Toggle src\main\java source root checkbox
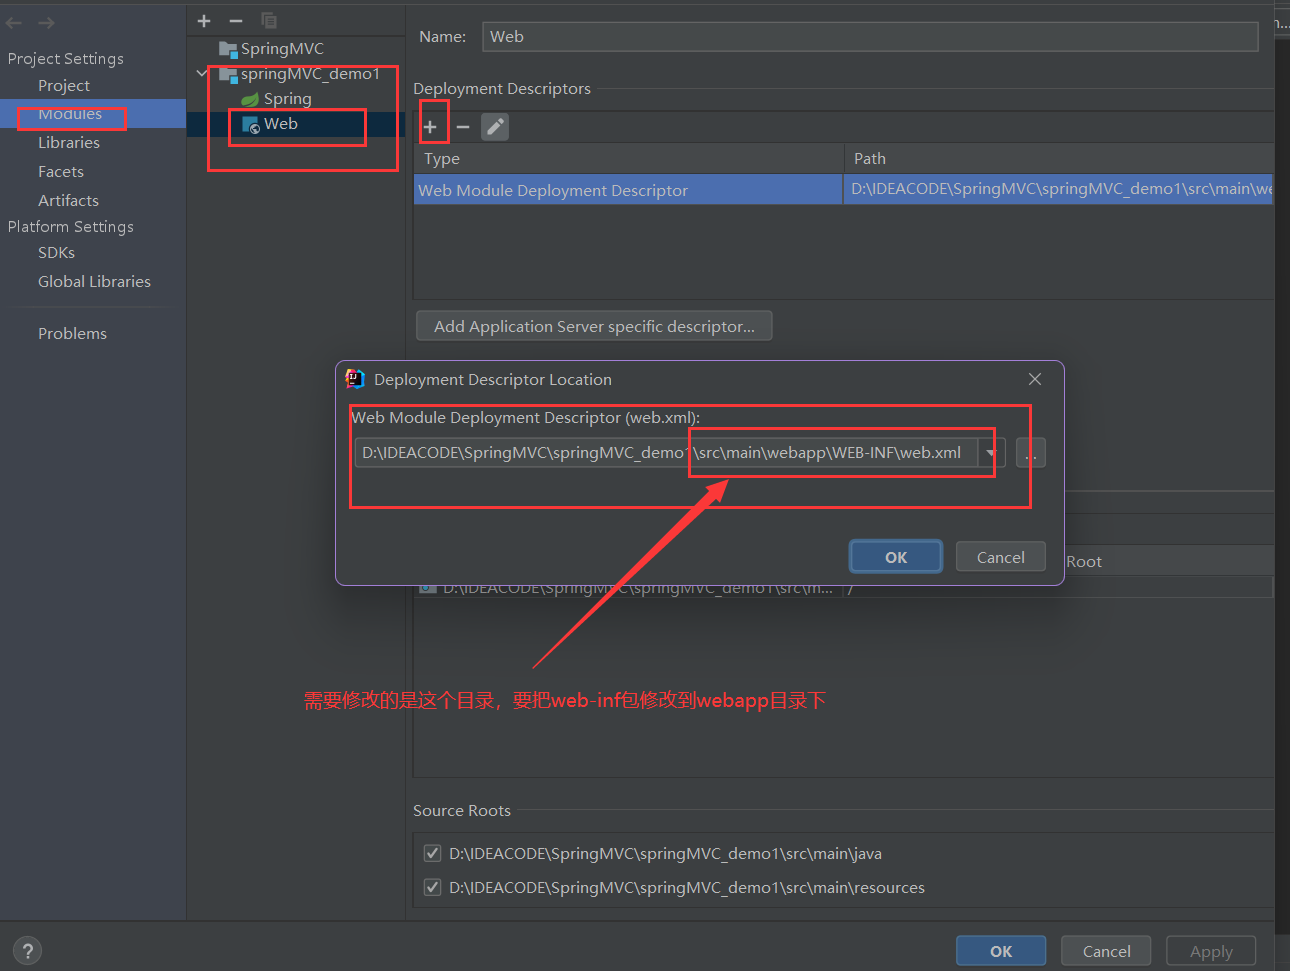 pos(433,853)
